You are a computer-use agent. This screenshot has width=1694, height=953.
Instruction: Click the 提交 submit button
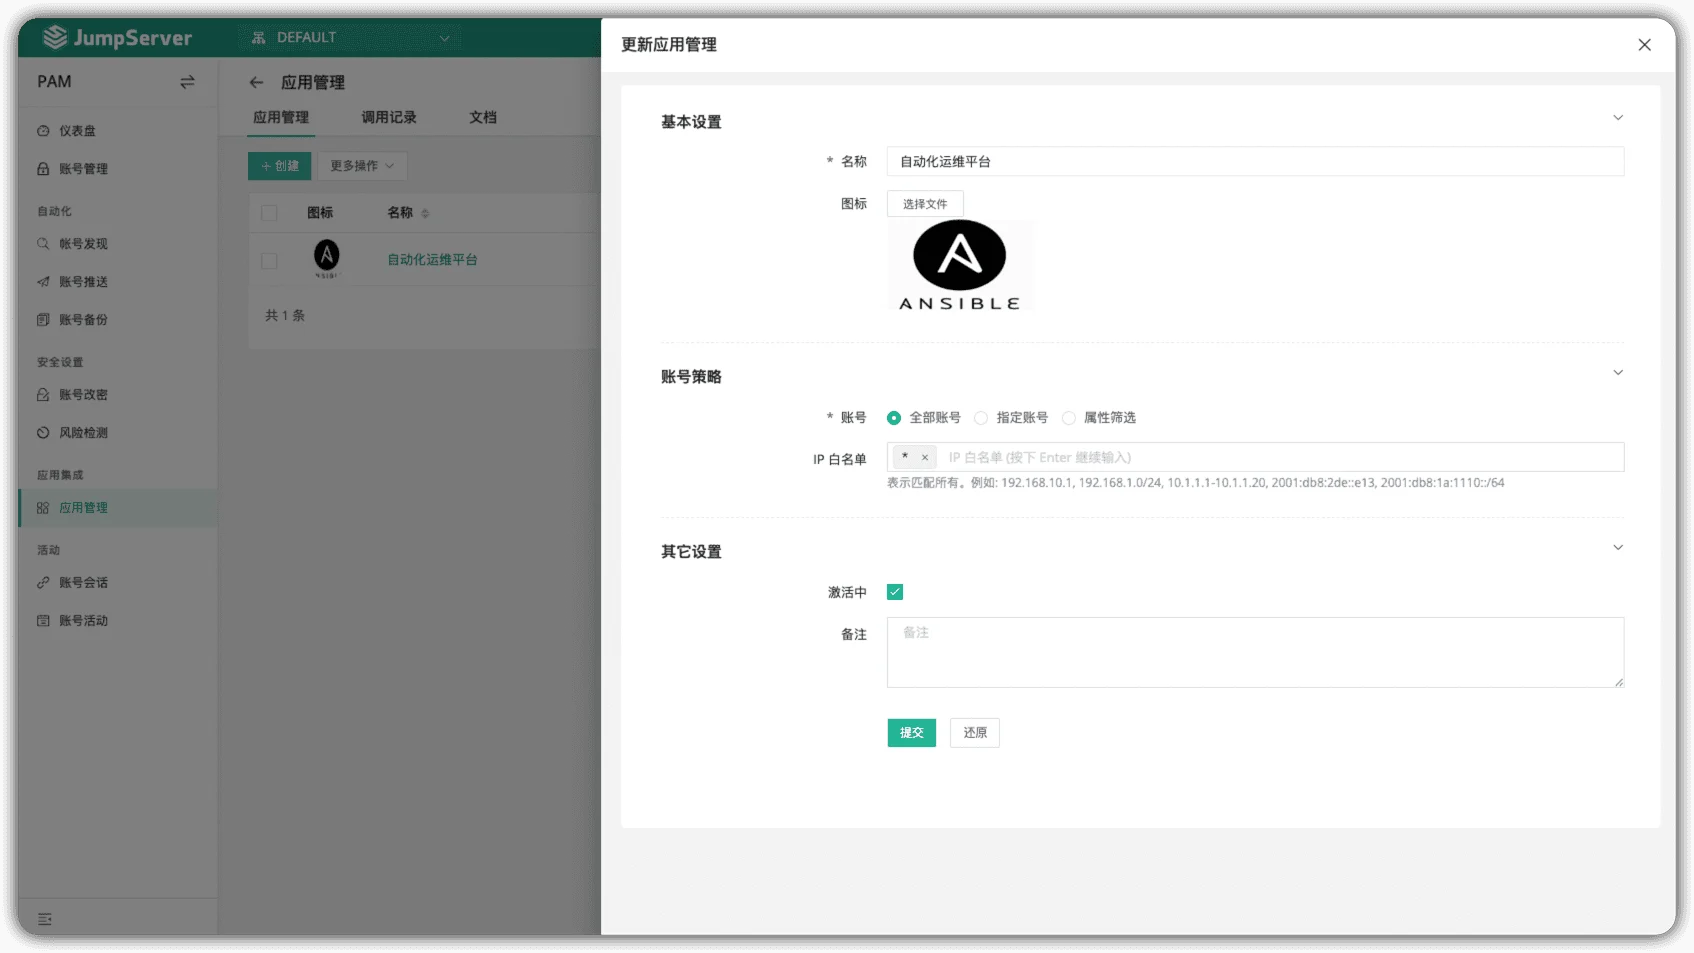coord(912,733)
